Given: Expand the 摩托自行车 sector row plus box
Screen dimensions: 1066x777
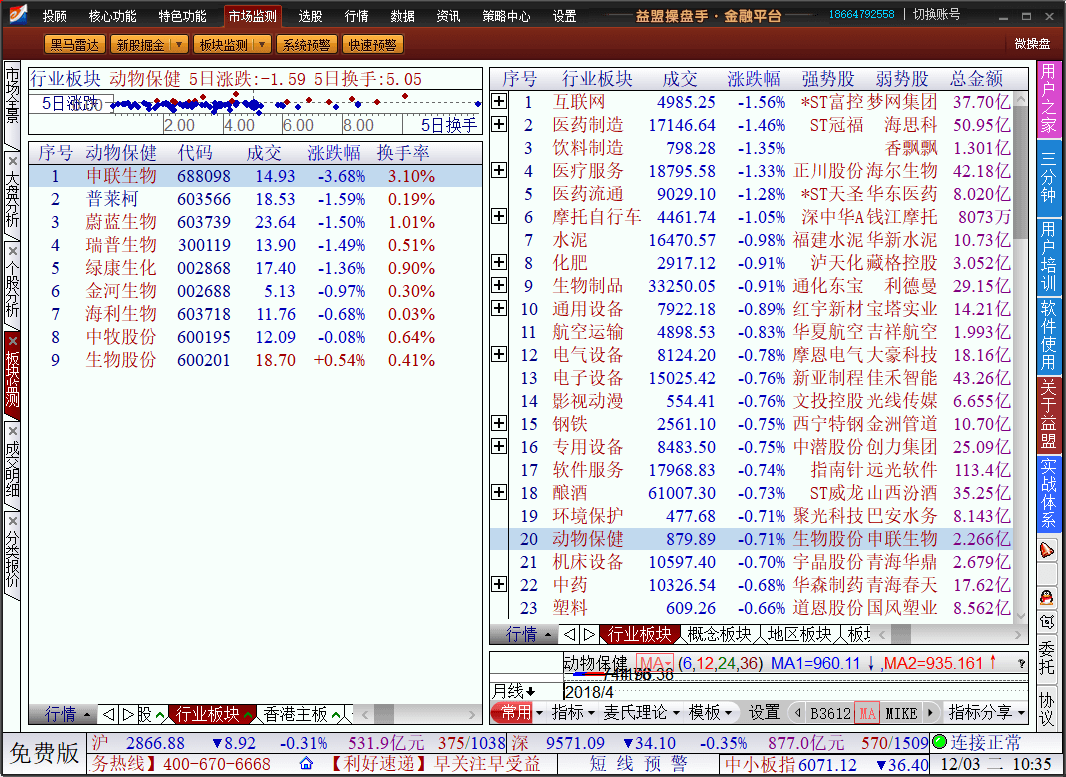Looking at the screenshot, I should 499,216.
